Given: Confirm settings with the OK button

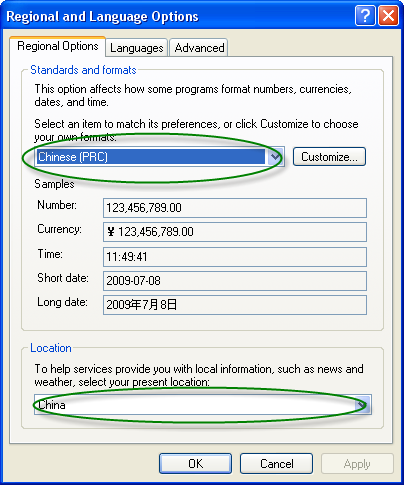Looking at the screenshot, I should pos(195,463).
